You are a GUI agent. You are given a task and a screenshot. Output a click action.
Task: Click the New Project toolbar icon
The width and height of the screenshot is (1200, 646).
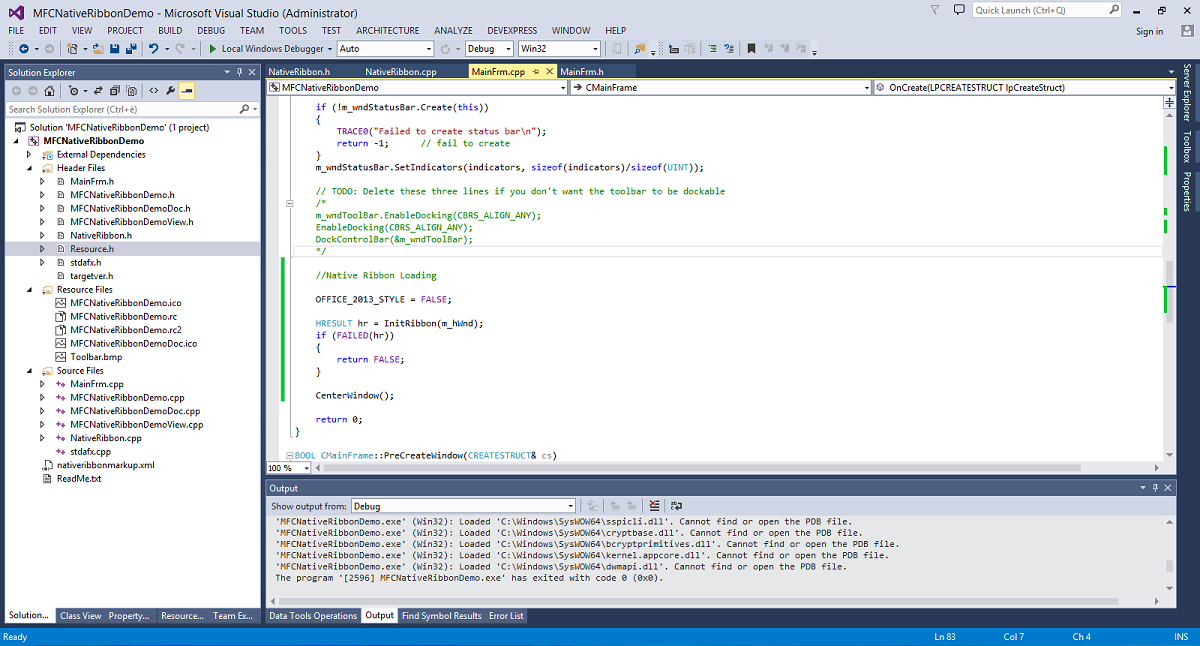(x=73, y=48)
